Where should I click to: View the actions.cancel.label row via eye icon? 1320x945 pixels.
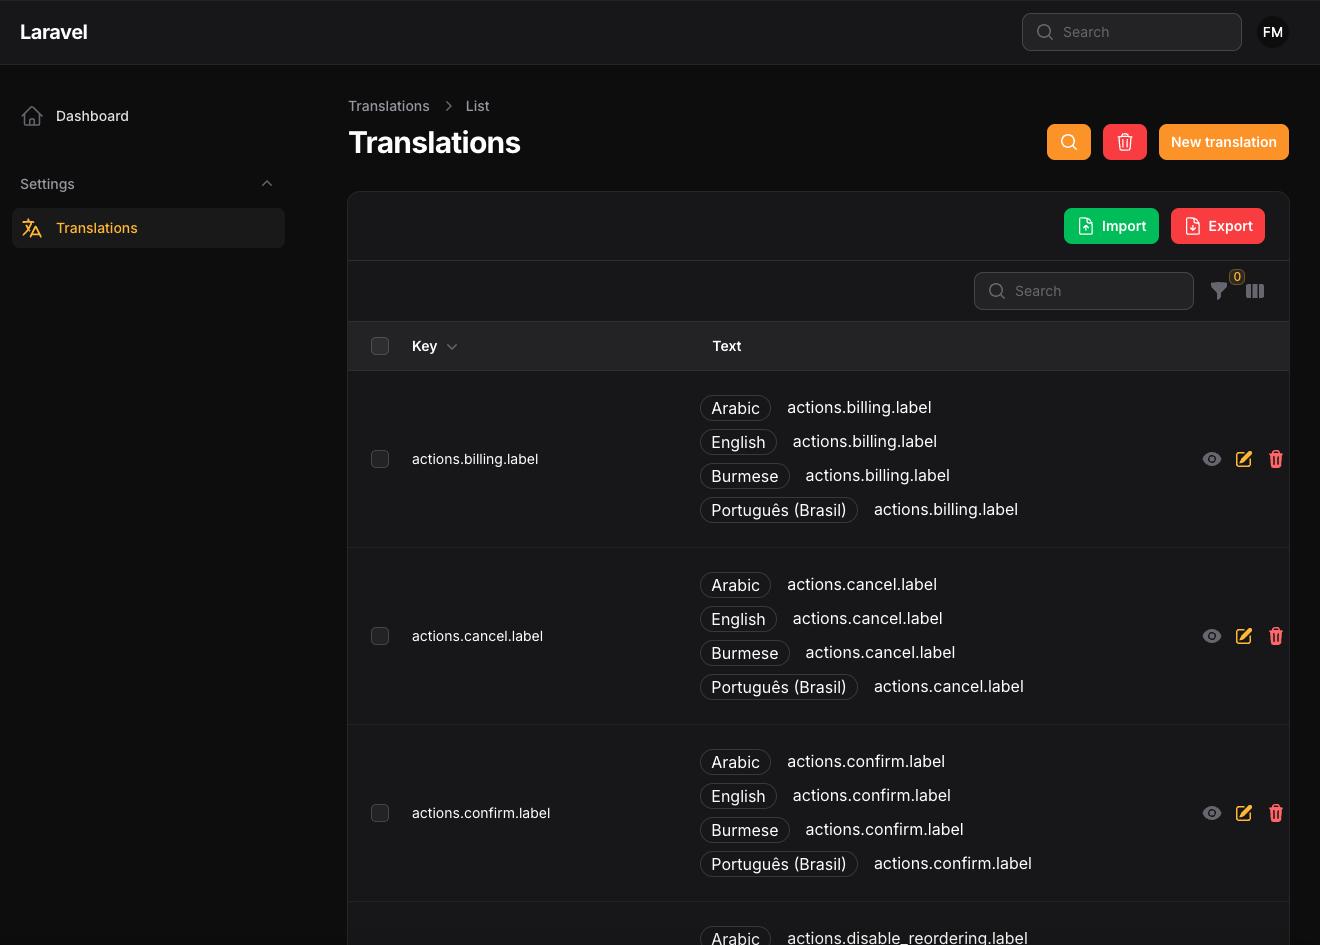coord(1212,636)
